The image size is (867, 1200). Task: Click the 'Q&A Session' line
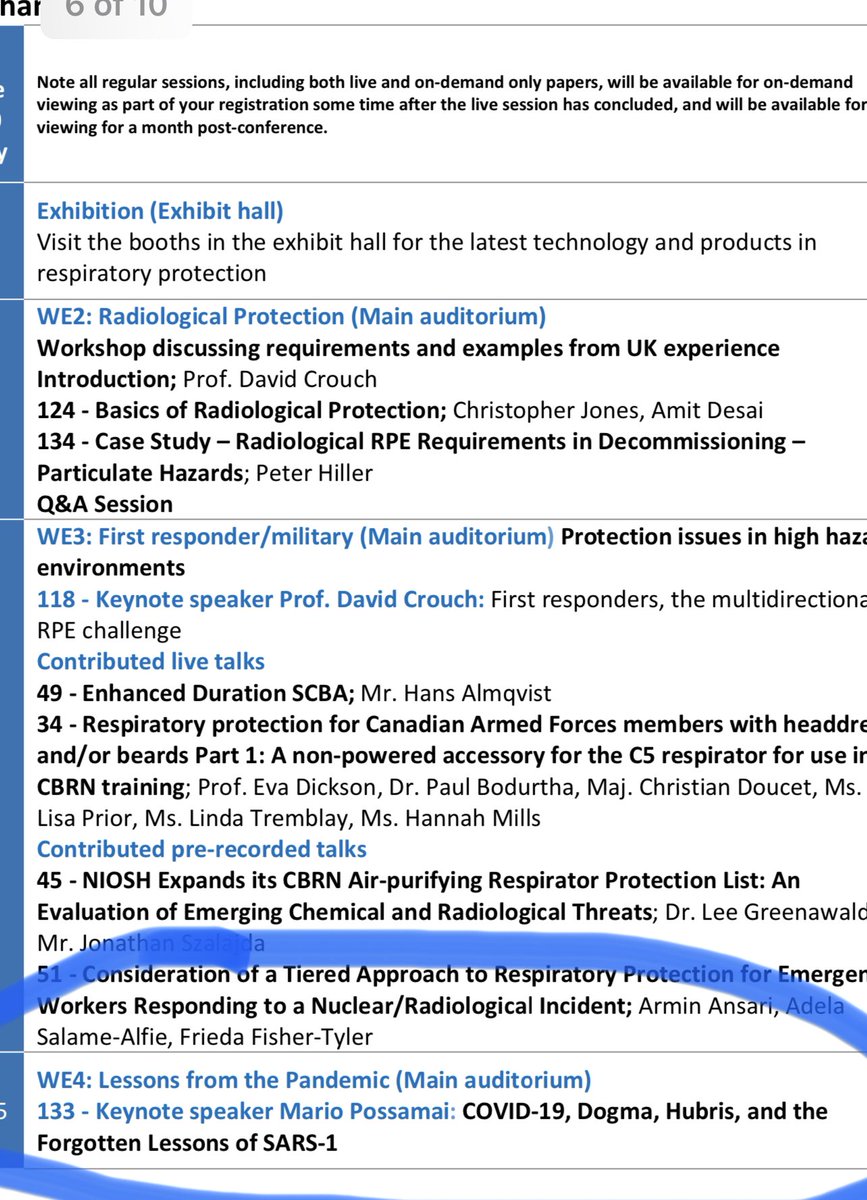coord(105,503)
